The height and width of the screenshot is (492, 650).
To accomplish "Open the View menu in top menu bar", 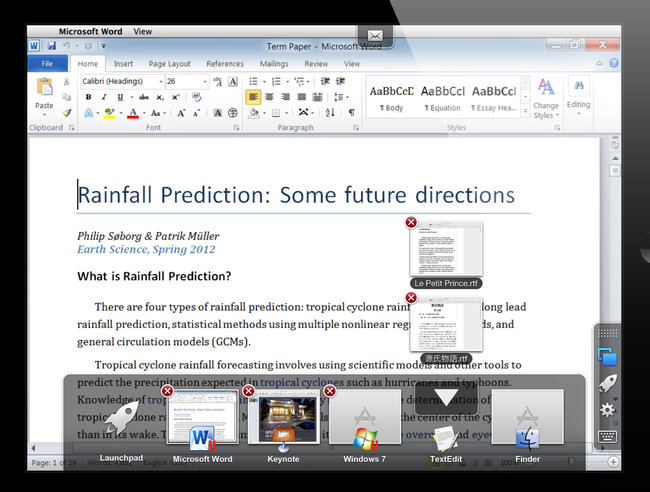I will 143,32.
